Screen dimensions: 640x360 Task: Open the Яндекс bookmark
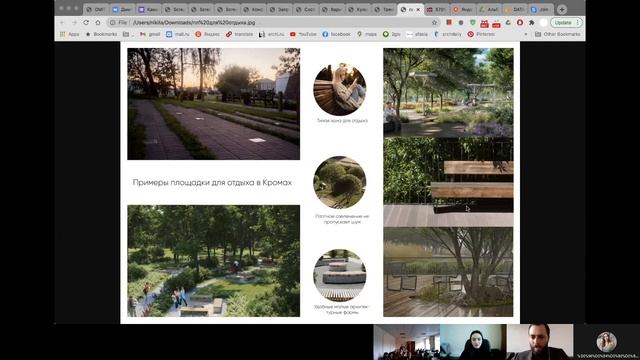pos(207,34)
